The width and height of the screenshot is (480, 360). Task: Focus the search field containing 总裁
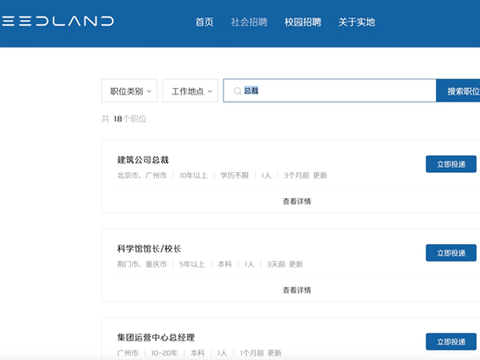click(330, 90)
